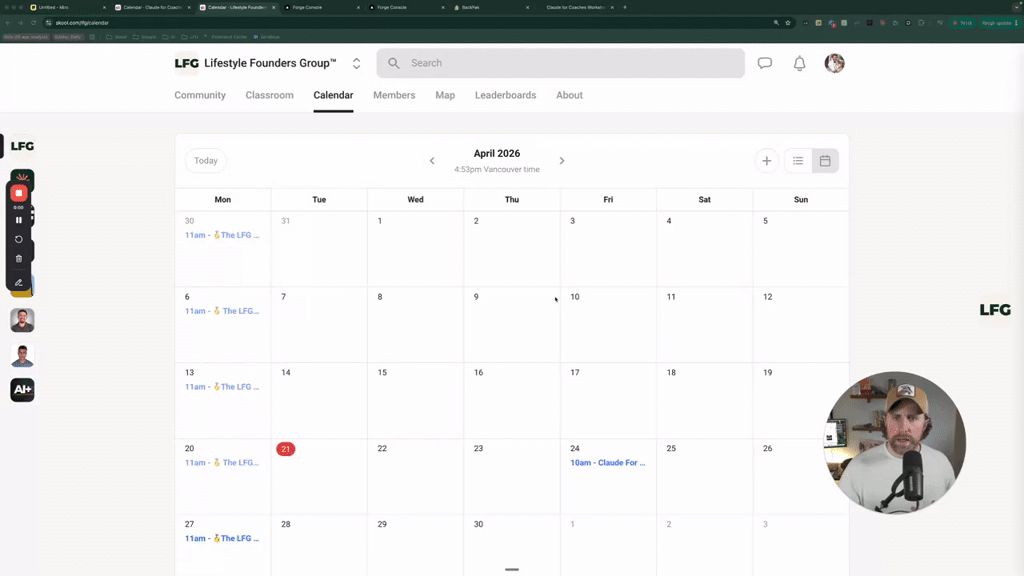Switch to BackPak browser tab

click(x=490, y=7)
